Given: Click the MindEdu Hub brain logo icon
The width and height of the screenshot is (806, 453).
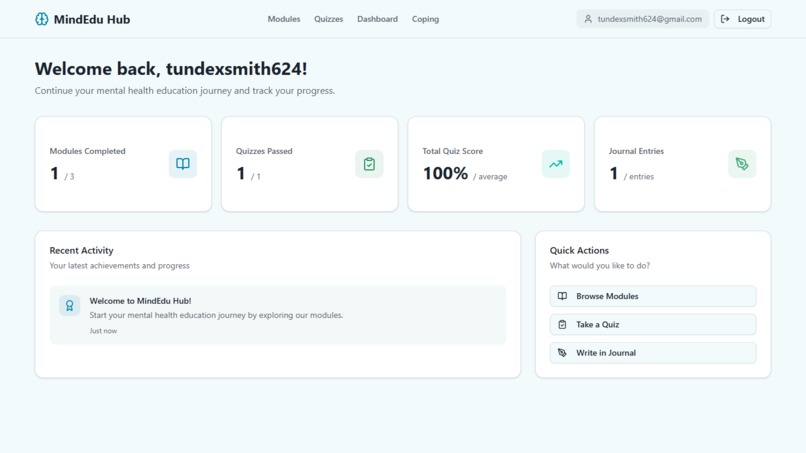Looking at the screenshot, I should tap(42, 19).
